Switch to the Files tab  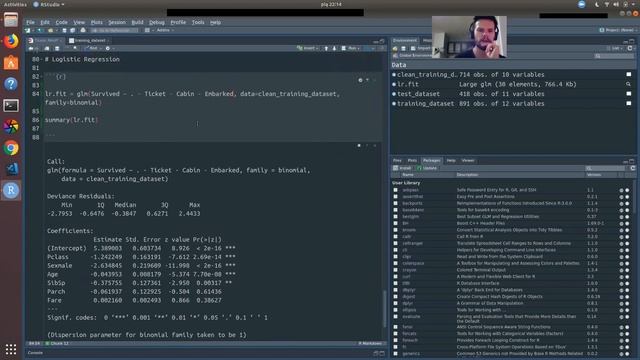click(397, 160)
